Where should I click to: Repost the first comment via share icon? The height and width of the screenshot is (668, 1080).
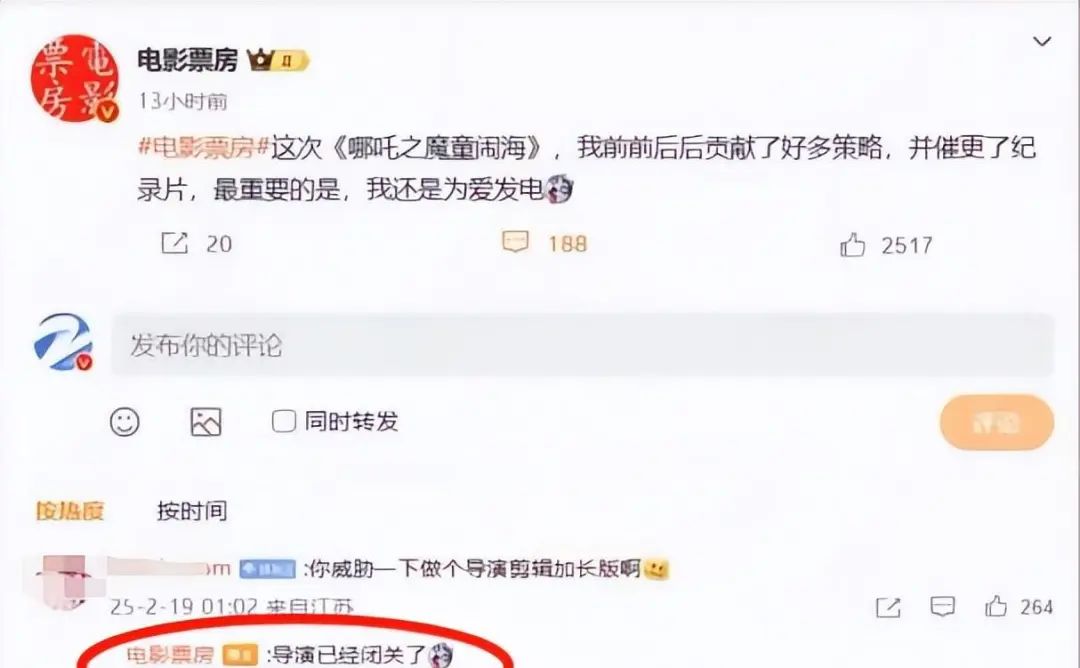(888, 607)
